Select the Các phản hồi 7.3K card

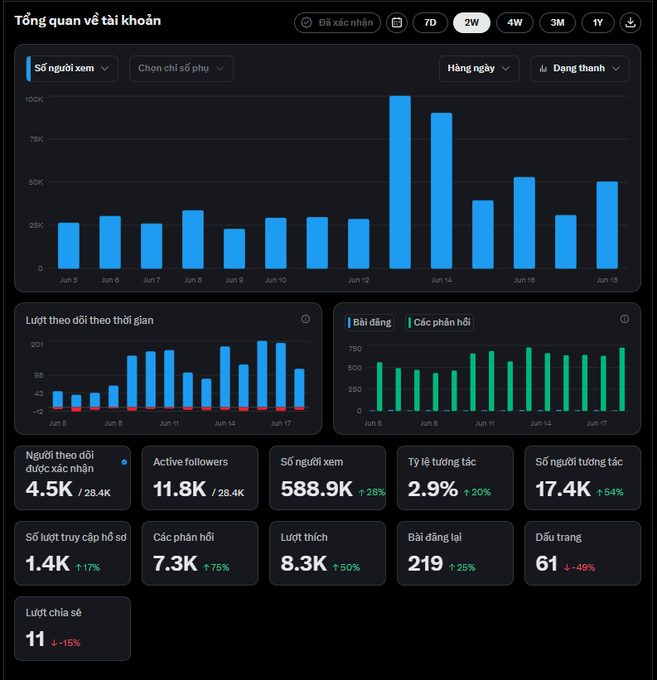pyautogui.click(x=200, y=553)
